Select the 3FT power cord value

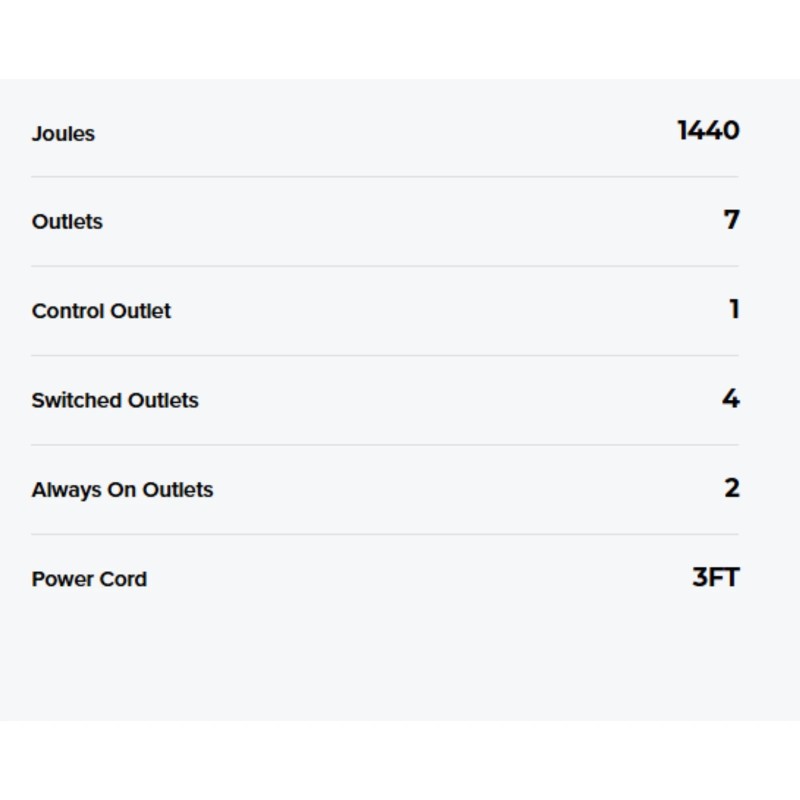click(x=715, y=577)
